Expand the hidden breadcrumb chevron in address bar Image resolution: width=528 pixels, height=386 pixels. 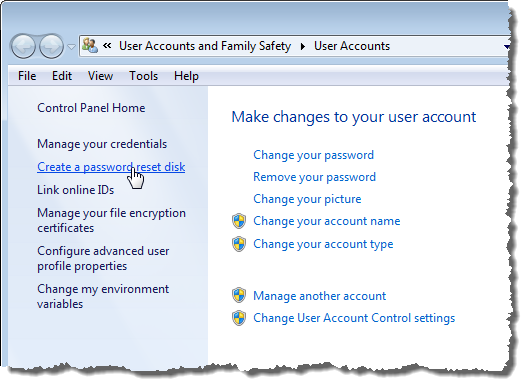coord(107,45)
